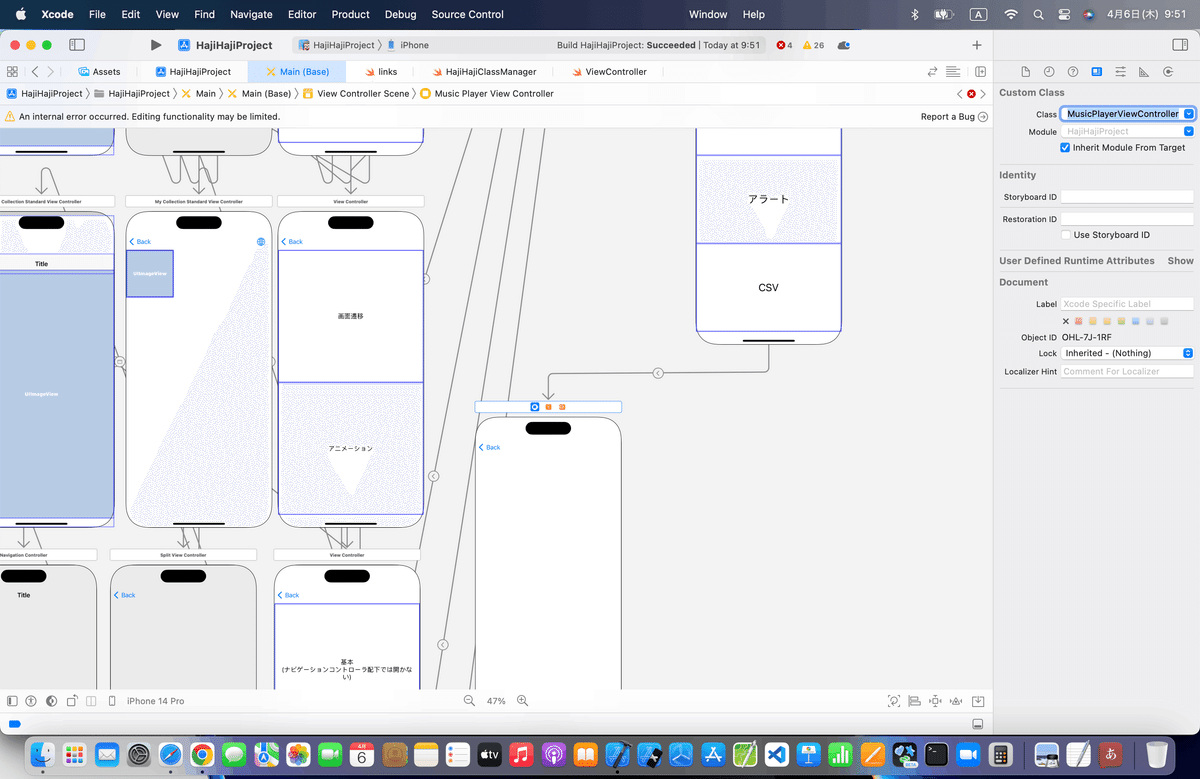This screenshot has height=779, width=1200.
Task: Toggle the navigator sidebar in toolbar
Action: tap(77, 45)
